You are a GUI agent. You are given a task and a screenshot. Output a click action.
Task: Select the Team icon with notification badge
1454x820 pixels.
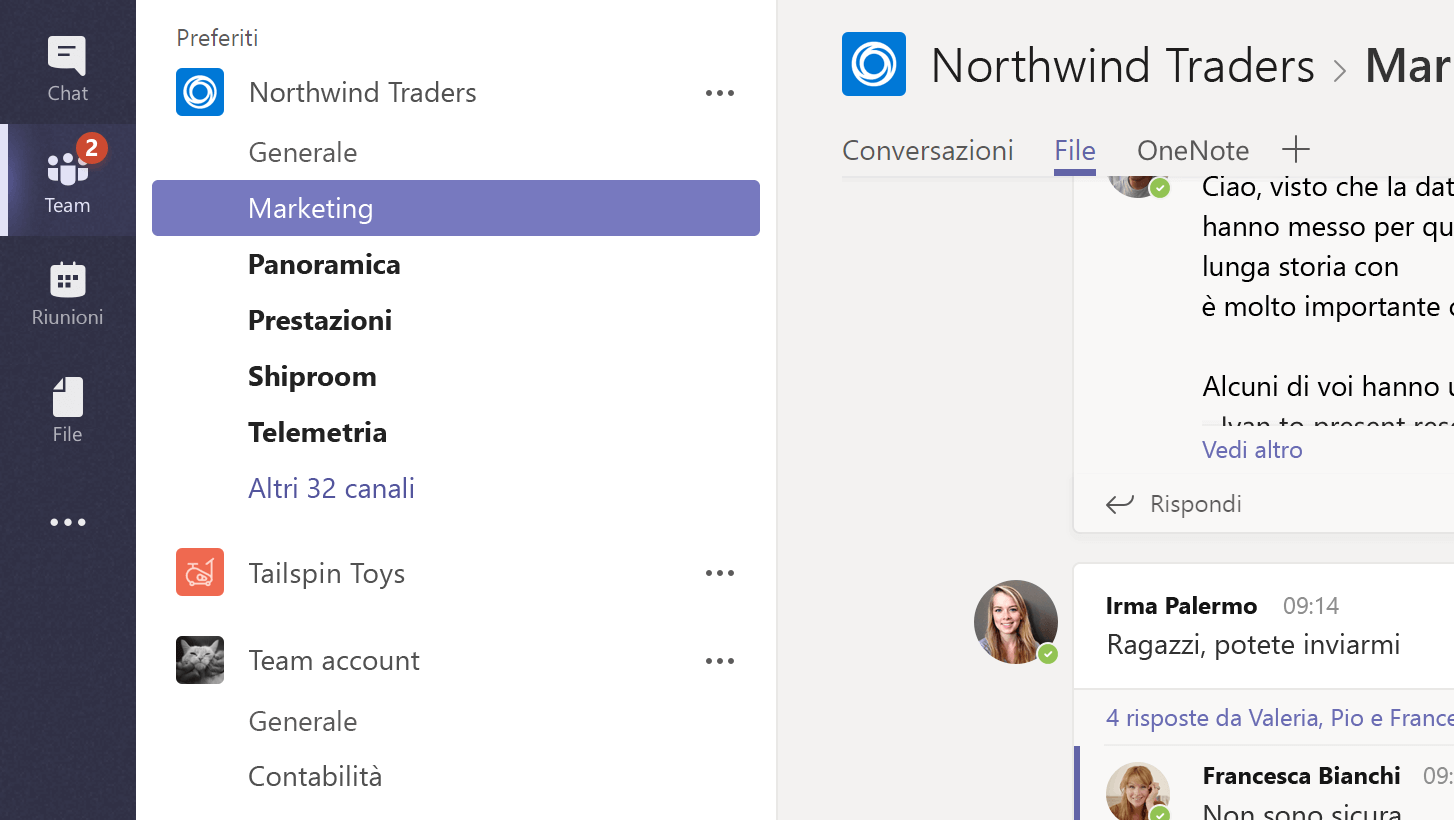[x=67, y=180]
